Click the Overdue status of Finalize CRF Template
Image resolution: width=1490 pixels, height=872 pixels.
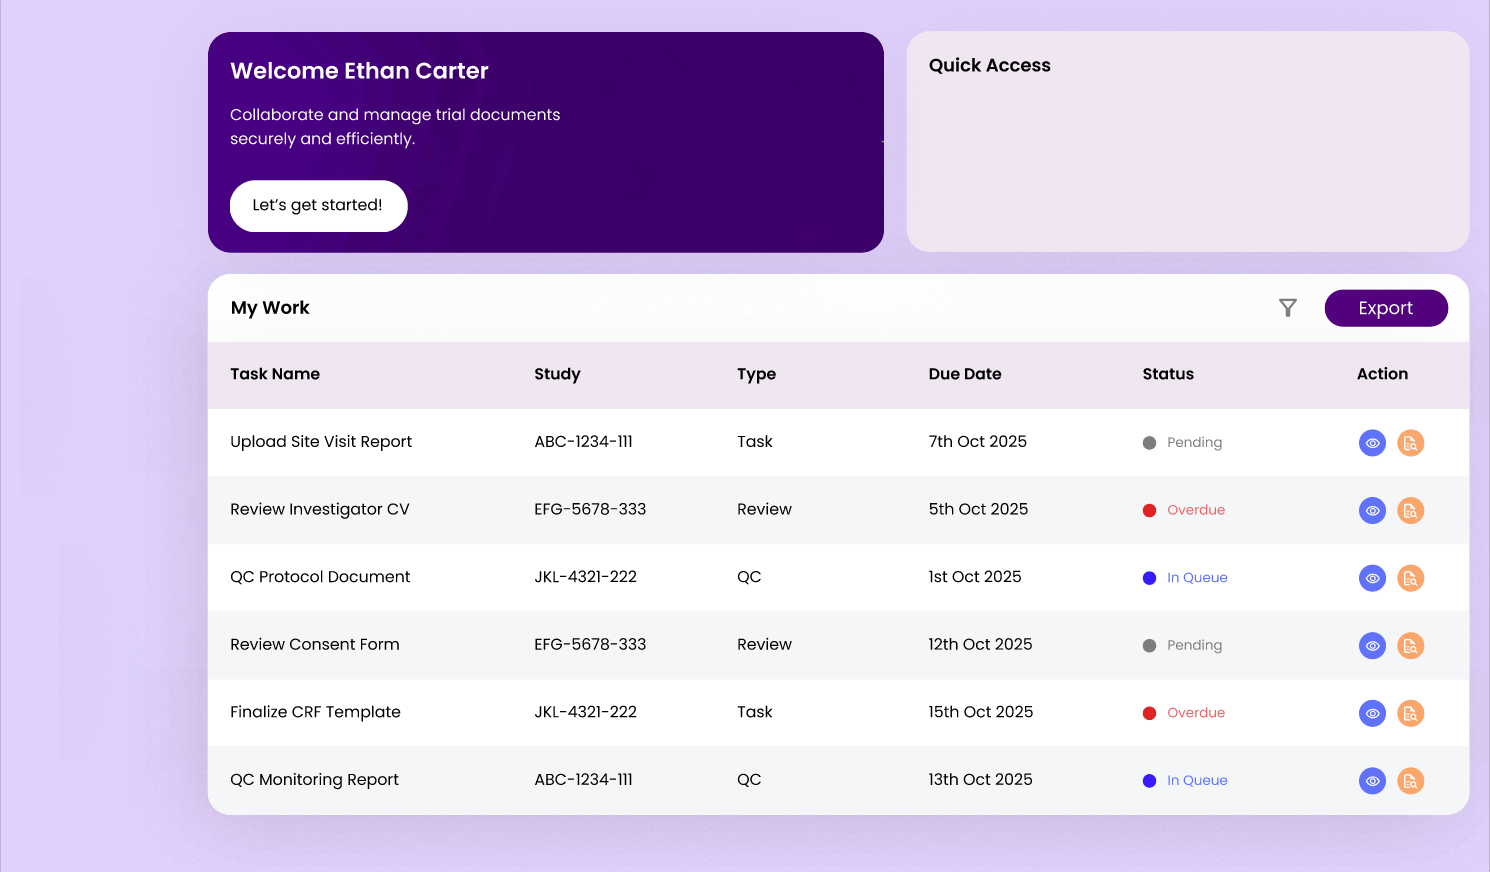[x=1195, y=713]
